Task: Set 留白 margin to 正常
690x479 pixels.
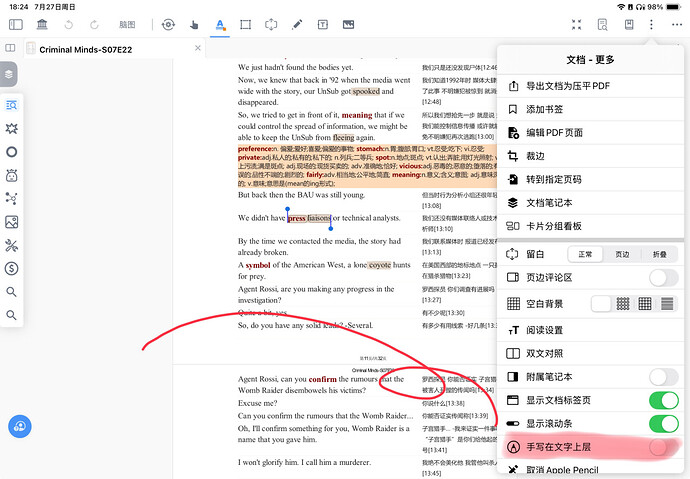Action: tap(585, 254)
